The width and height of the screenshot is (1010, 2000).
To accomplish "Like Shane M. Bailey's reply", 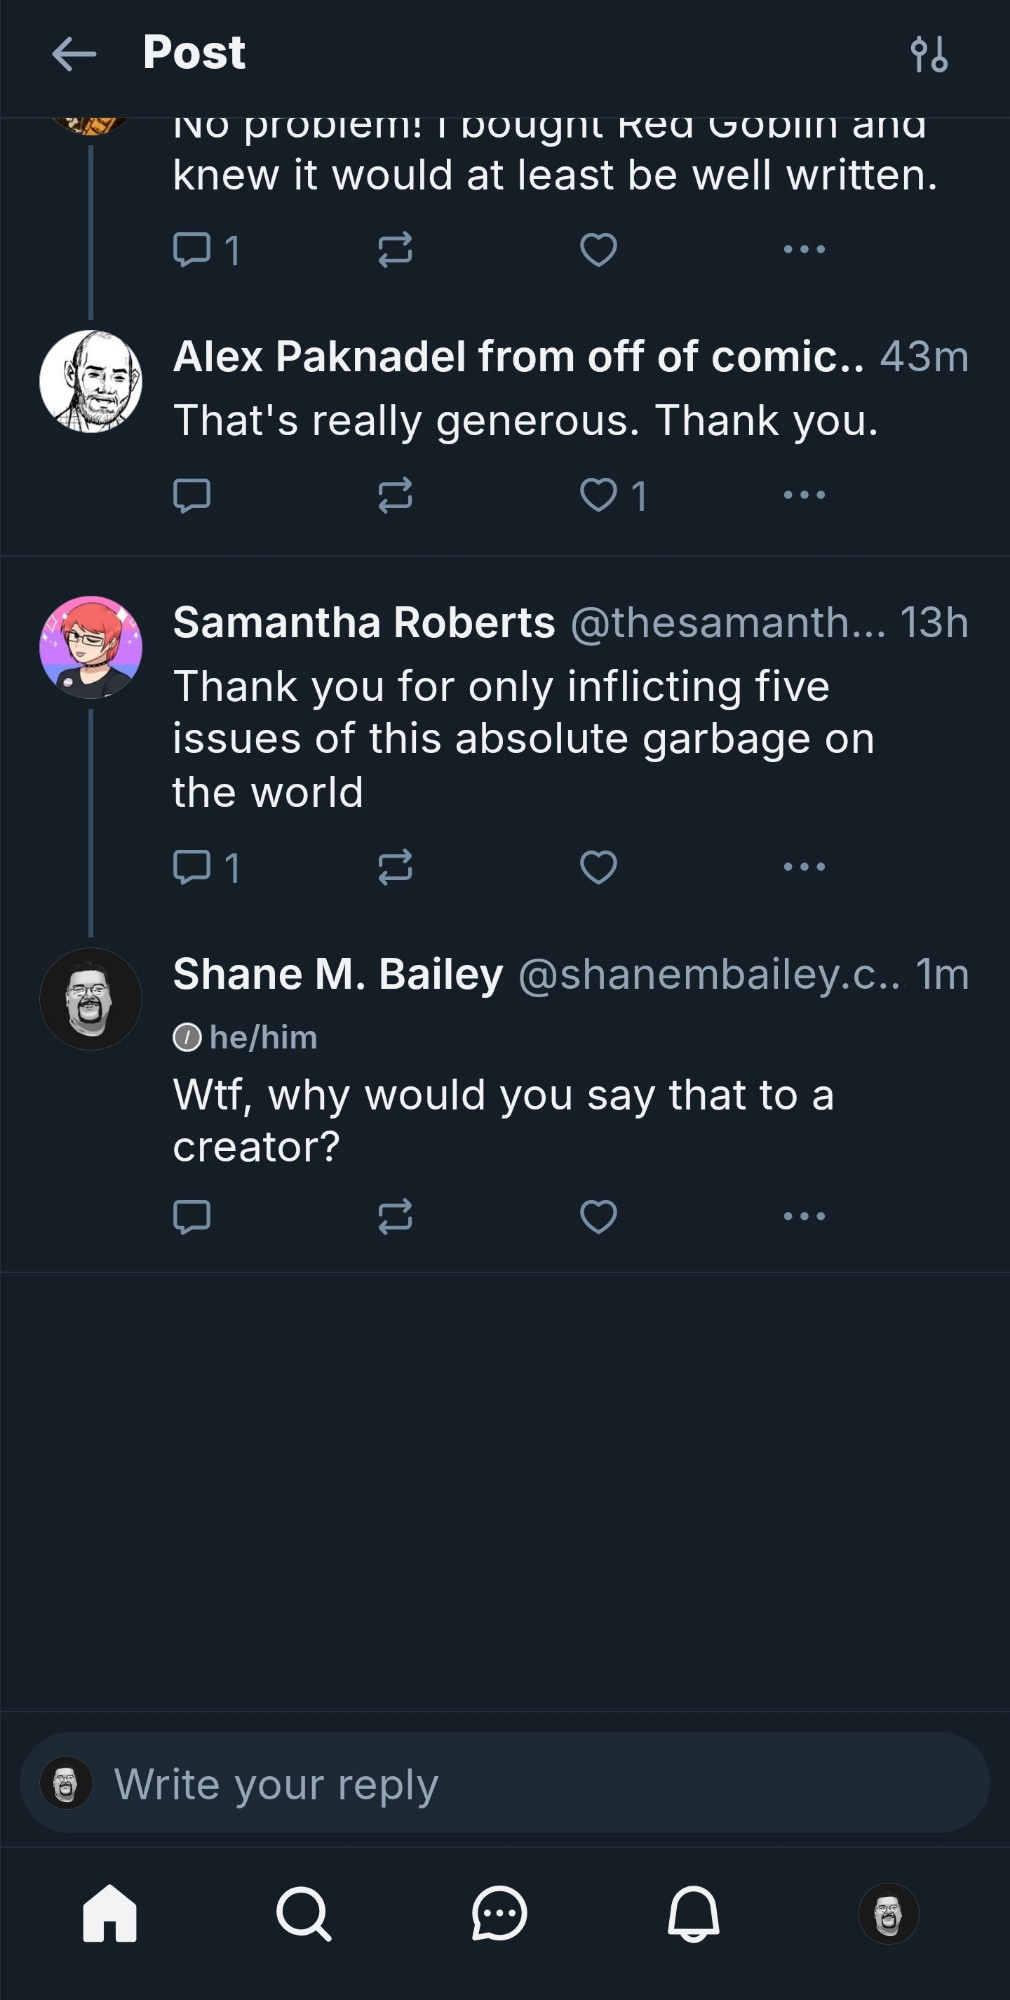I will pos(599,1217).
